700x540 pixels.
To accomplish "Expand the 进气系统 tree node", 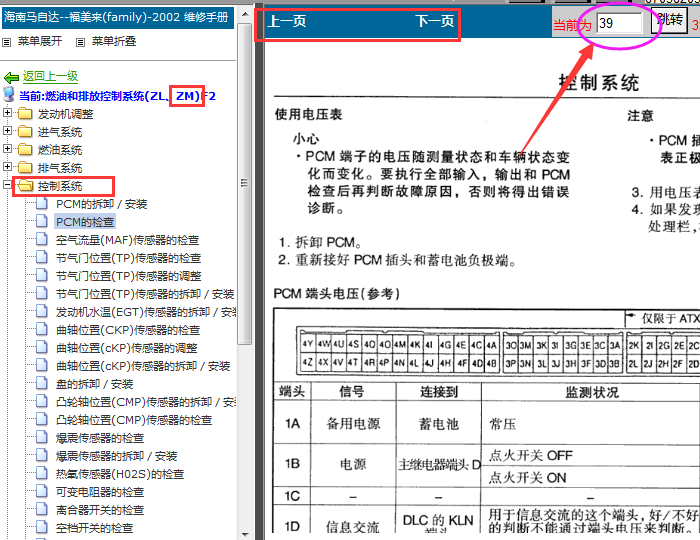I will 7,130.
